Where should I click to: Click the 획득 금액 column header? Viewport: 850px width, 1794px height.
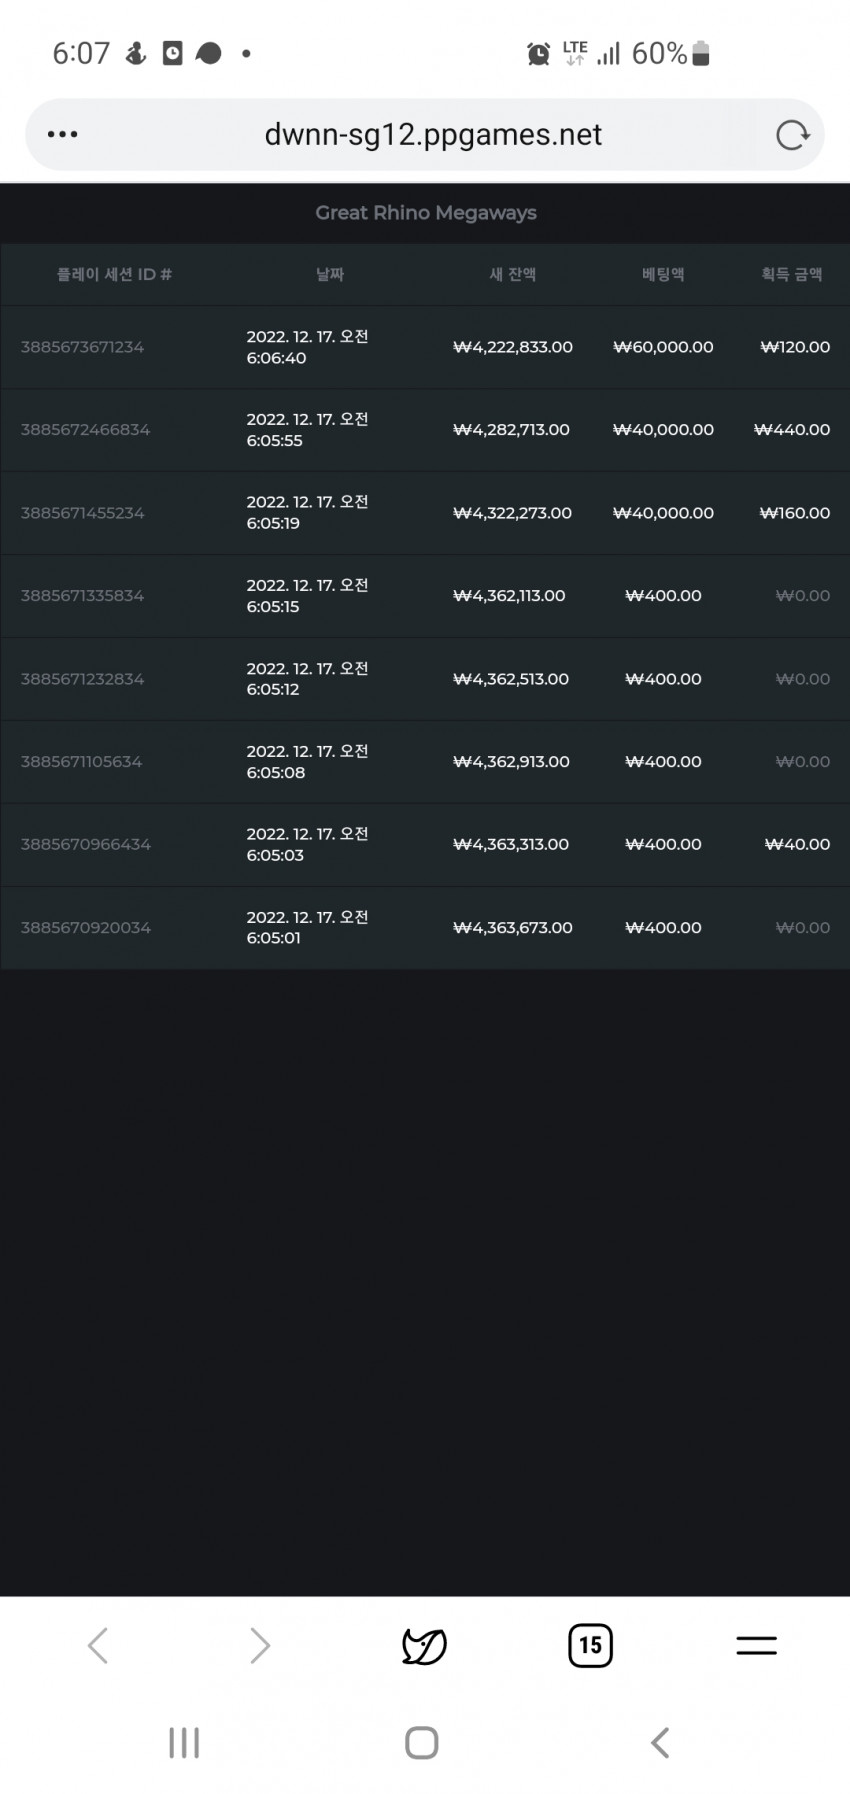click(x=792, y=274)
